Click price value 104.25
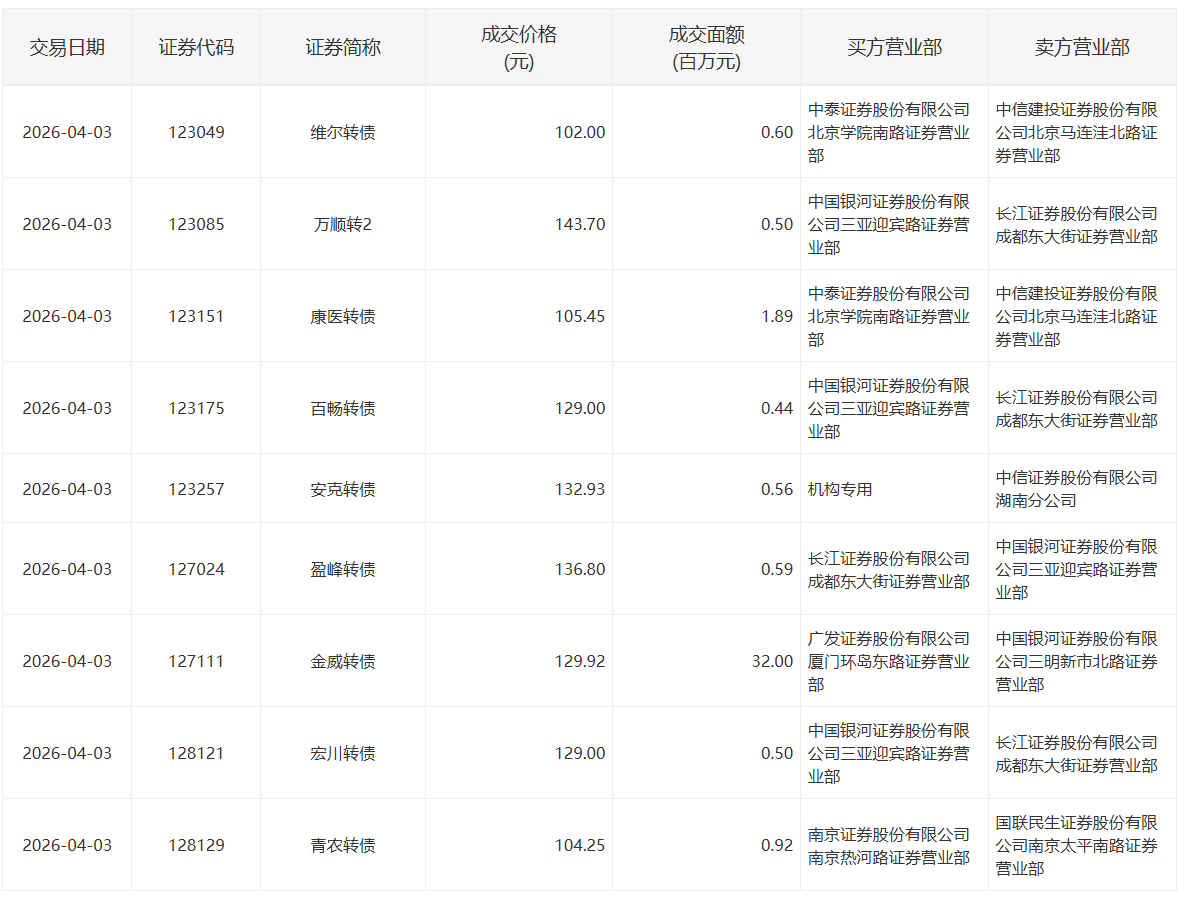This screenshot has width=1184, height=900. [x=580, y=846]
